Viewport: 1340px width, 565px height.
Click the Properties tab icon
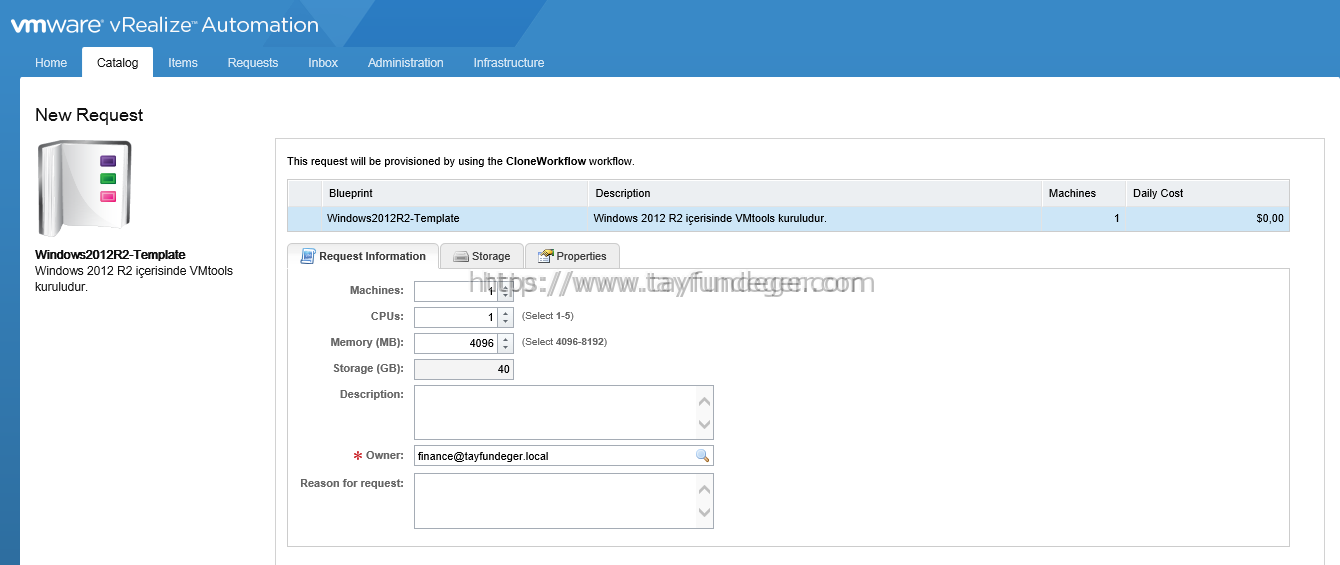click(x=545, y=256)
